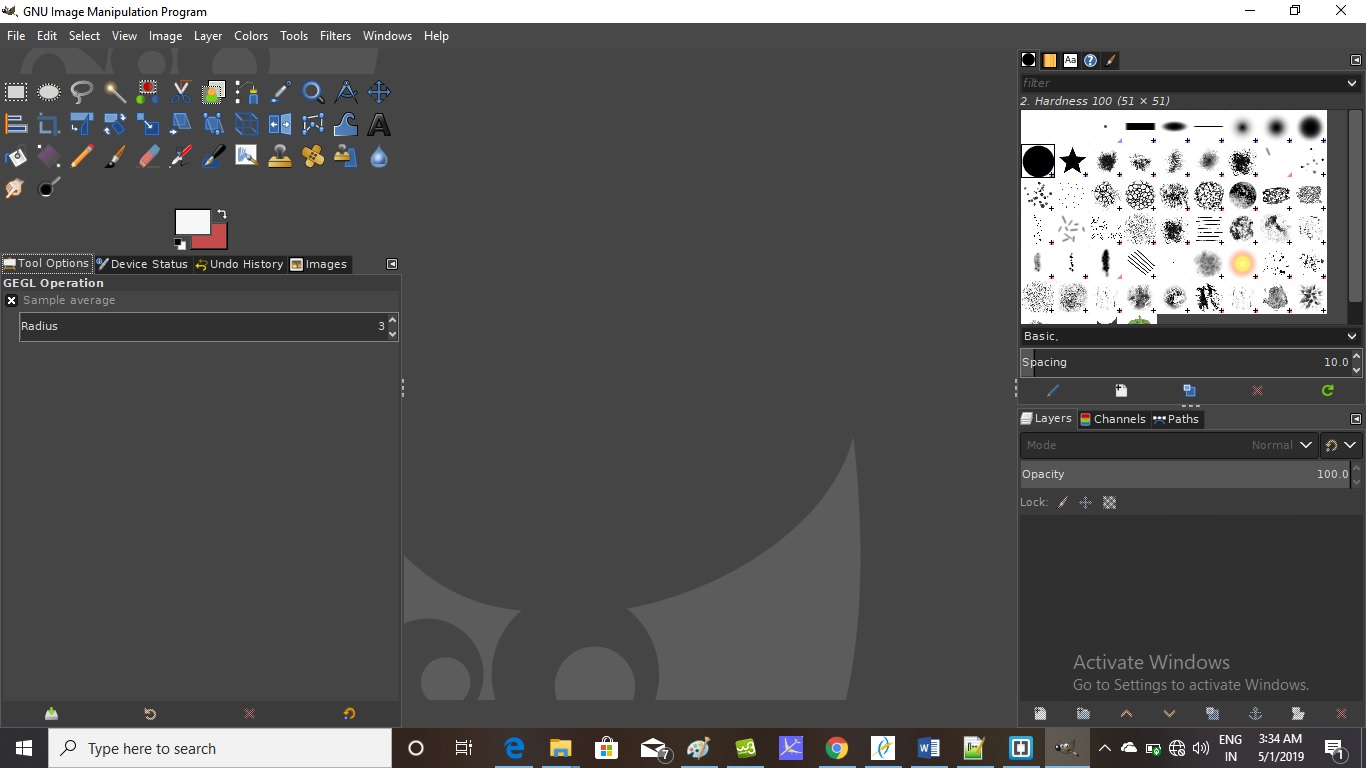Image resolution: width=1366 pixels, height=768 pixels.
Task: Pick the Bucket Fill tool
Action: click(x=16, y=157)
